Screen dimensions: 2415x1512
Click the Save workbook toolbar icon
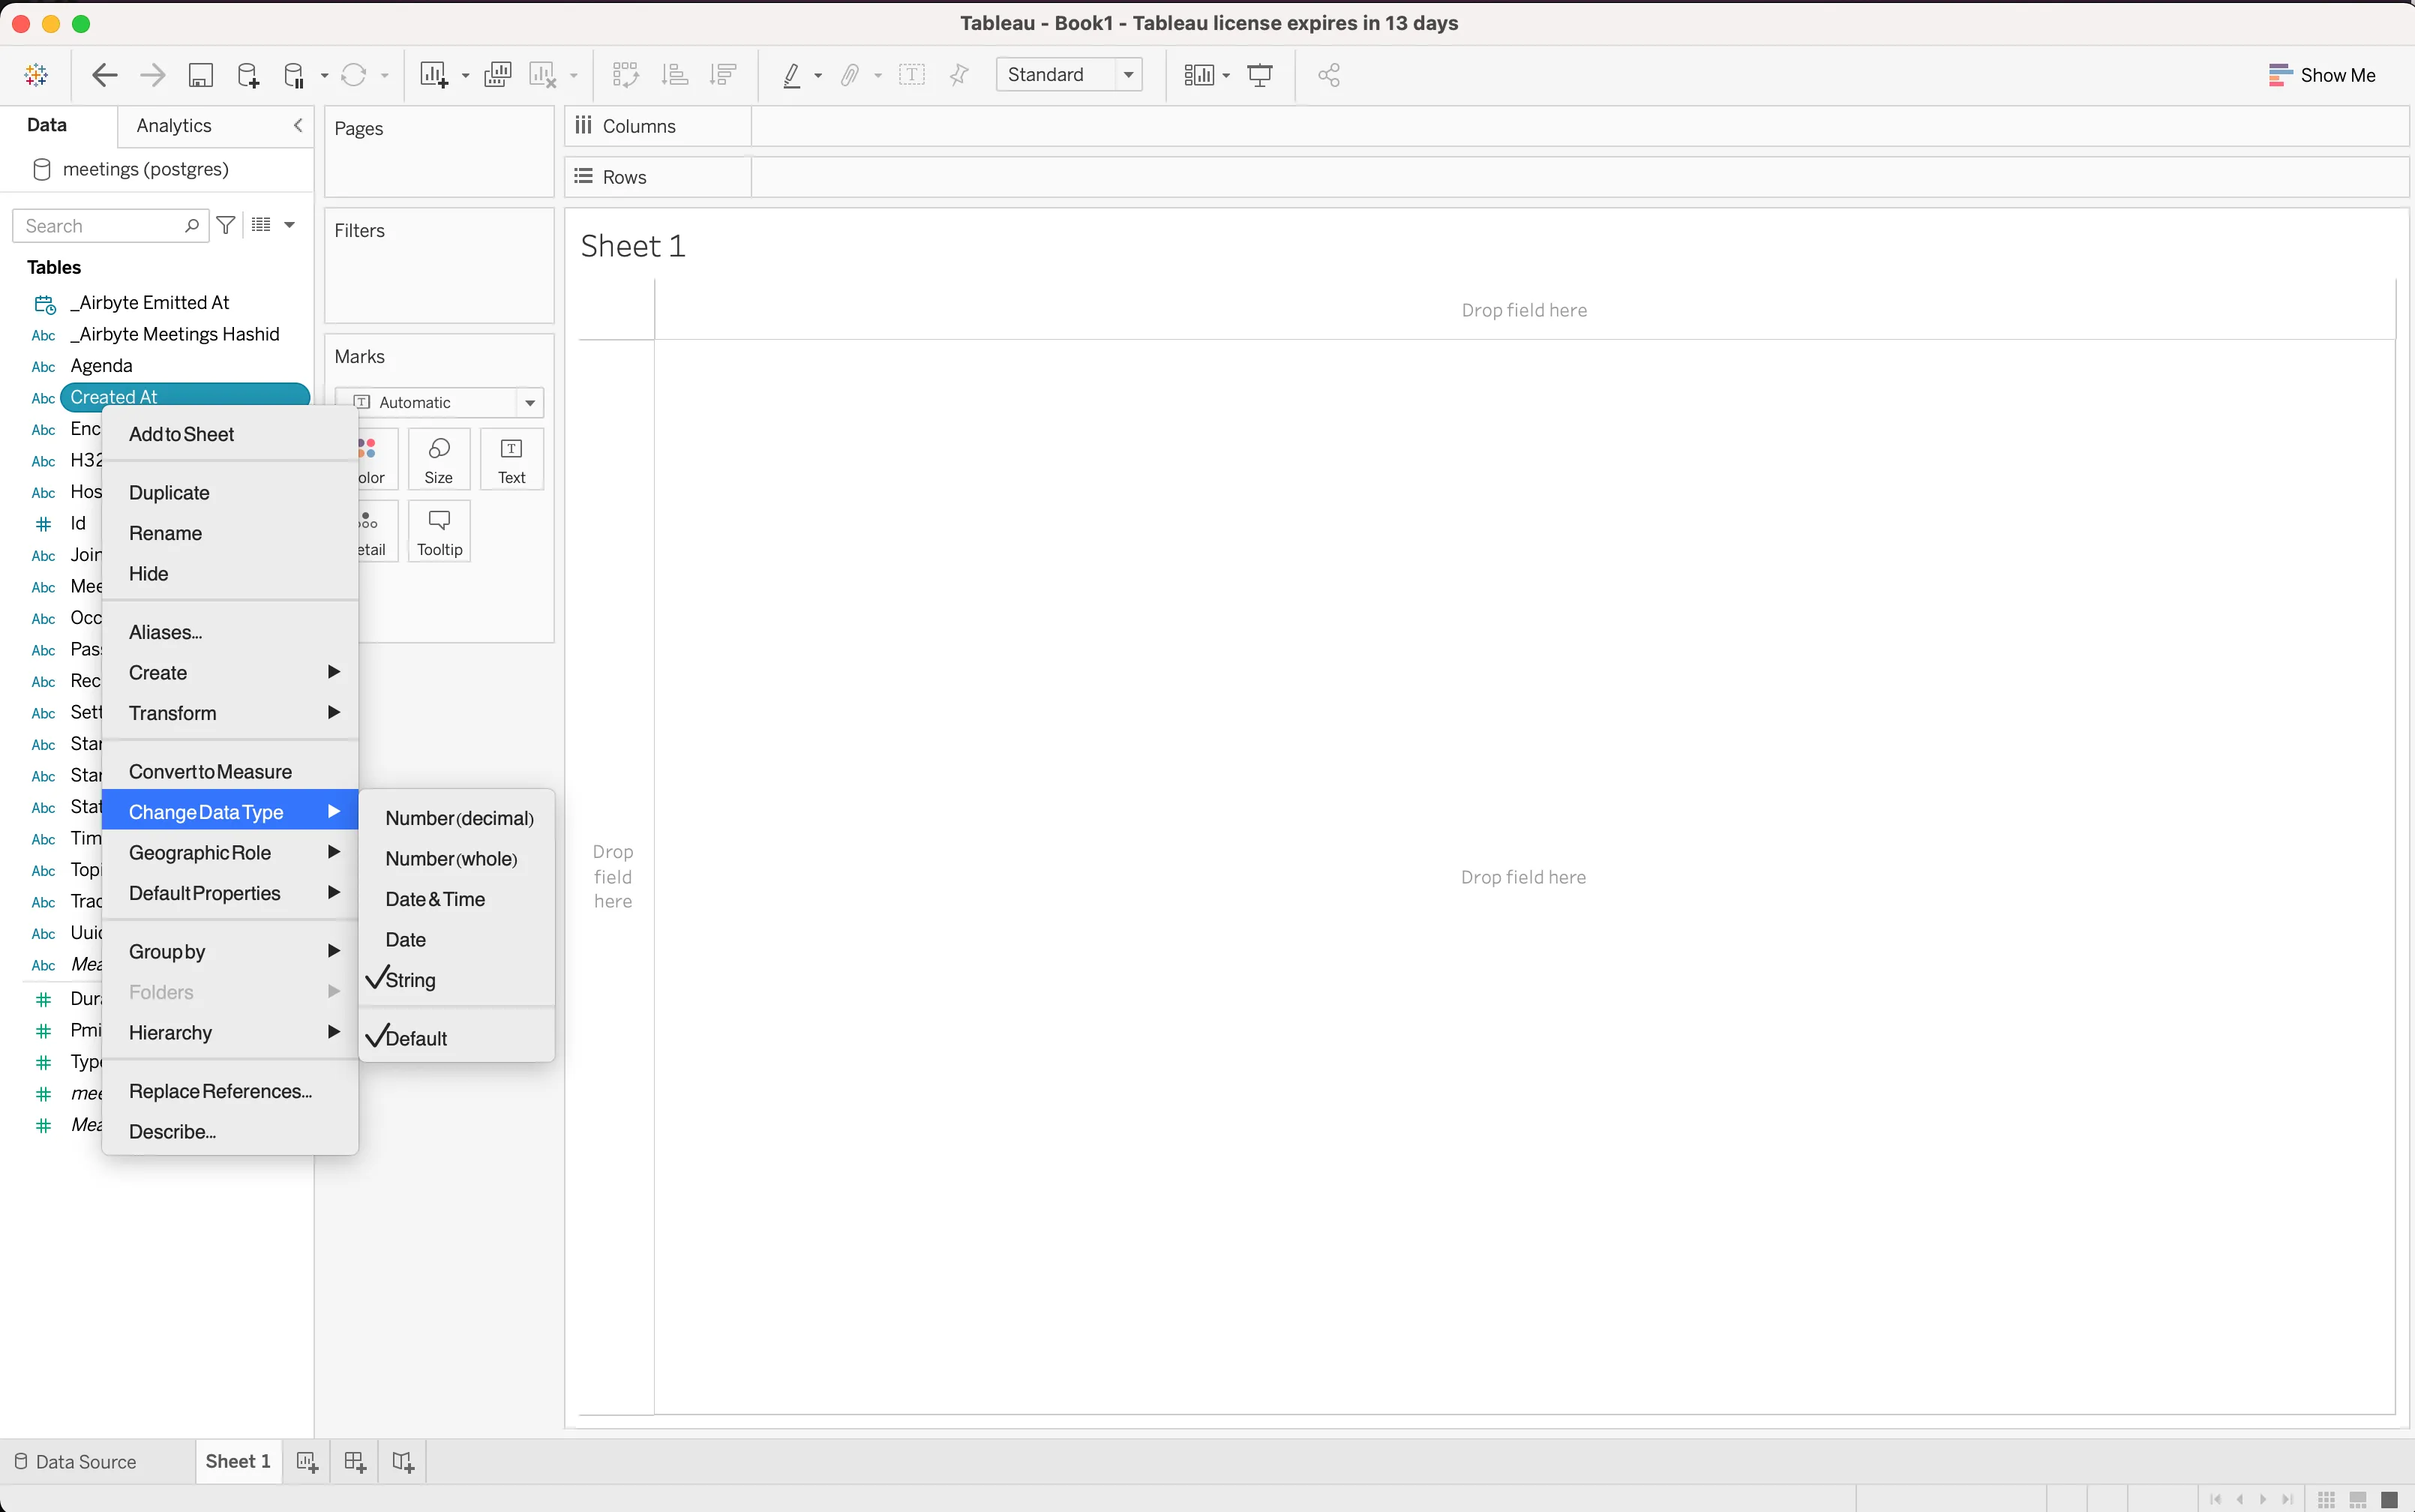coord(201,75)
